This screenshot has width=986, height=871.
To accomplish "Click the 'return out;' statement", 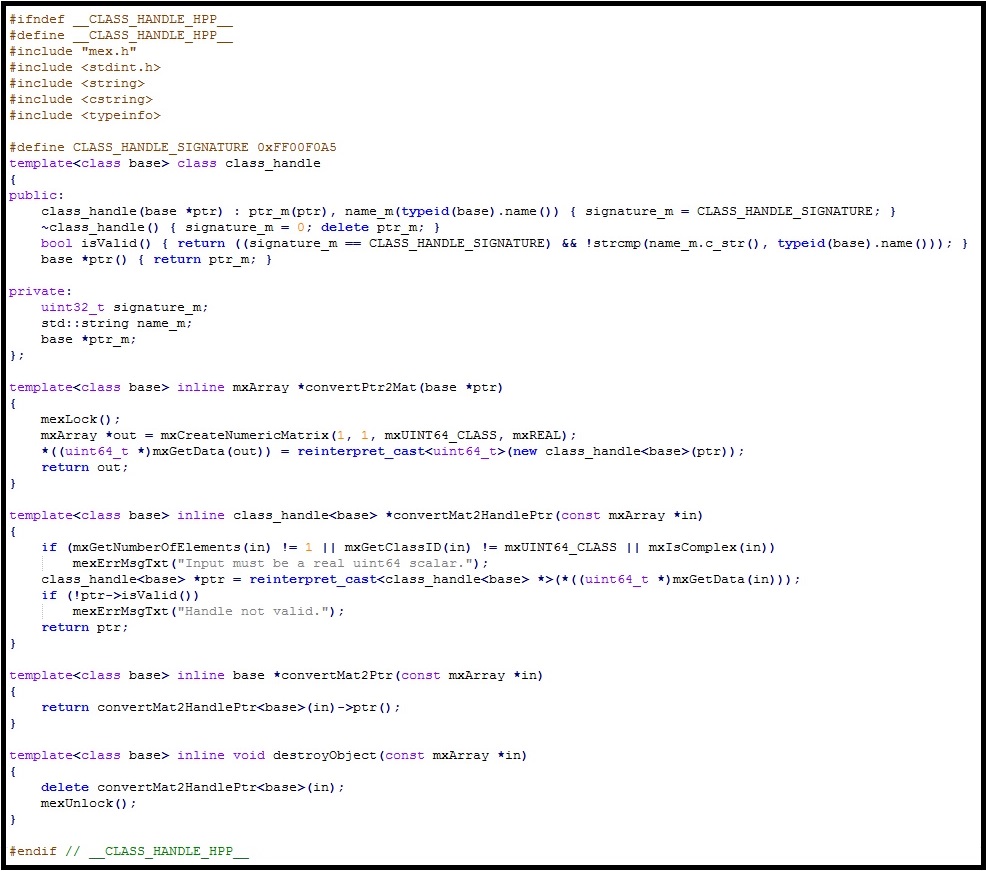I will tap(85, 467).
